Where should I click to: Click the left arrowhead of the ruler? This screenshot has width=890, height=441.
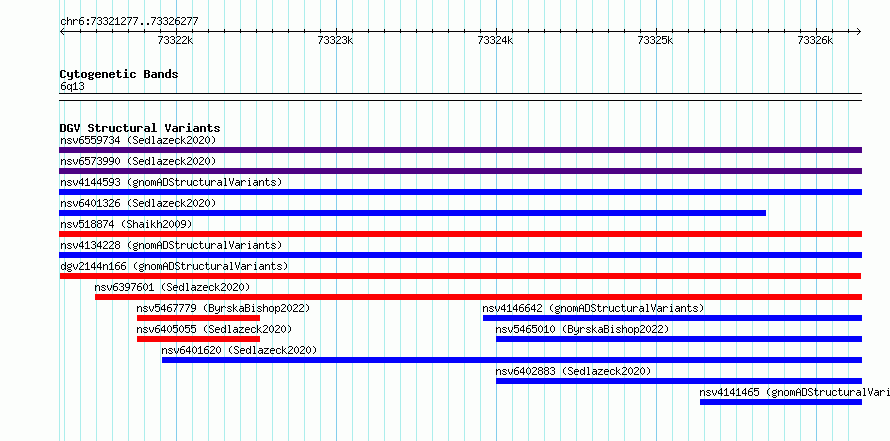coord(62,31)
